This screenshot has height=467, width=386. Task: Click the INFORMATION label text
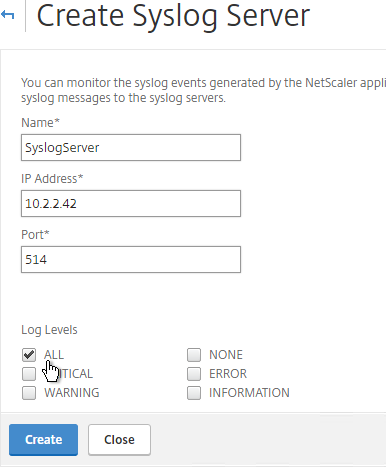pos(249,393)
